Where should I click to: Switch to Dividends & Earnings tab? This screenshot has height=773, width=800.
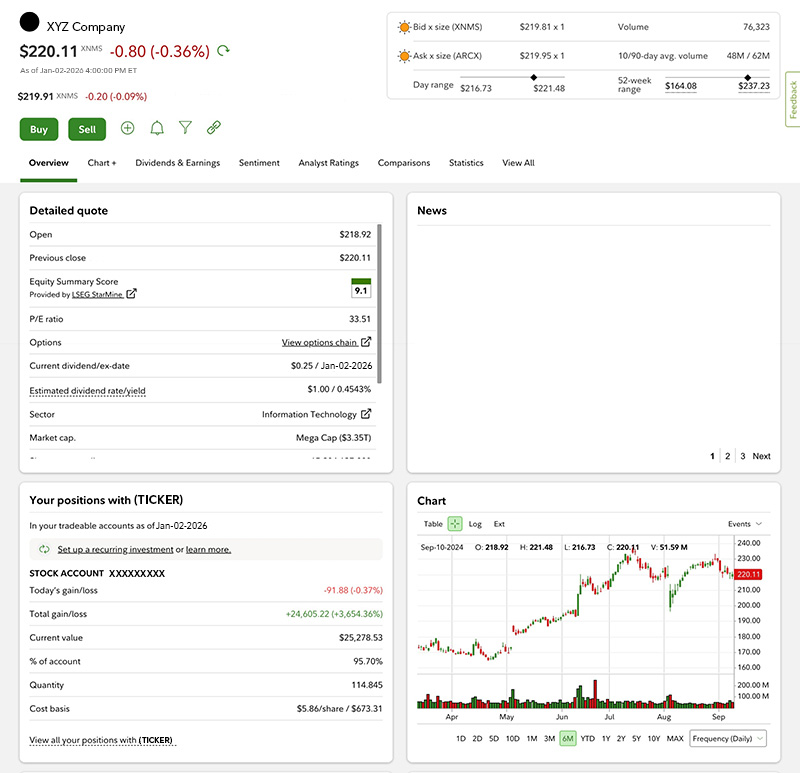177,163
